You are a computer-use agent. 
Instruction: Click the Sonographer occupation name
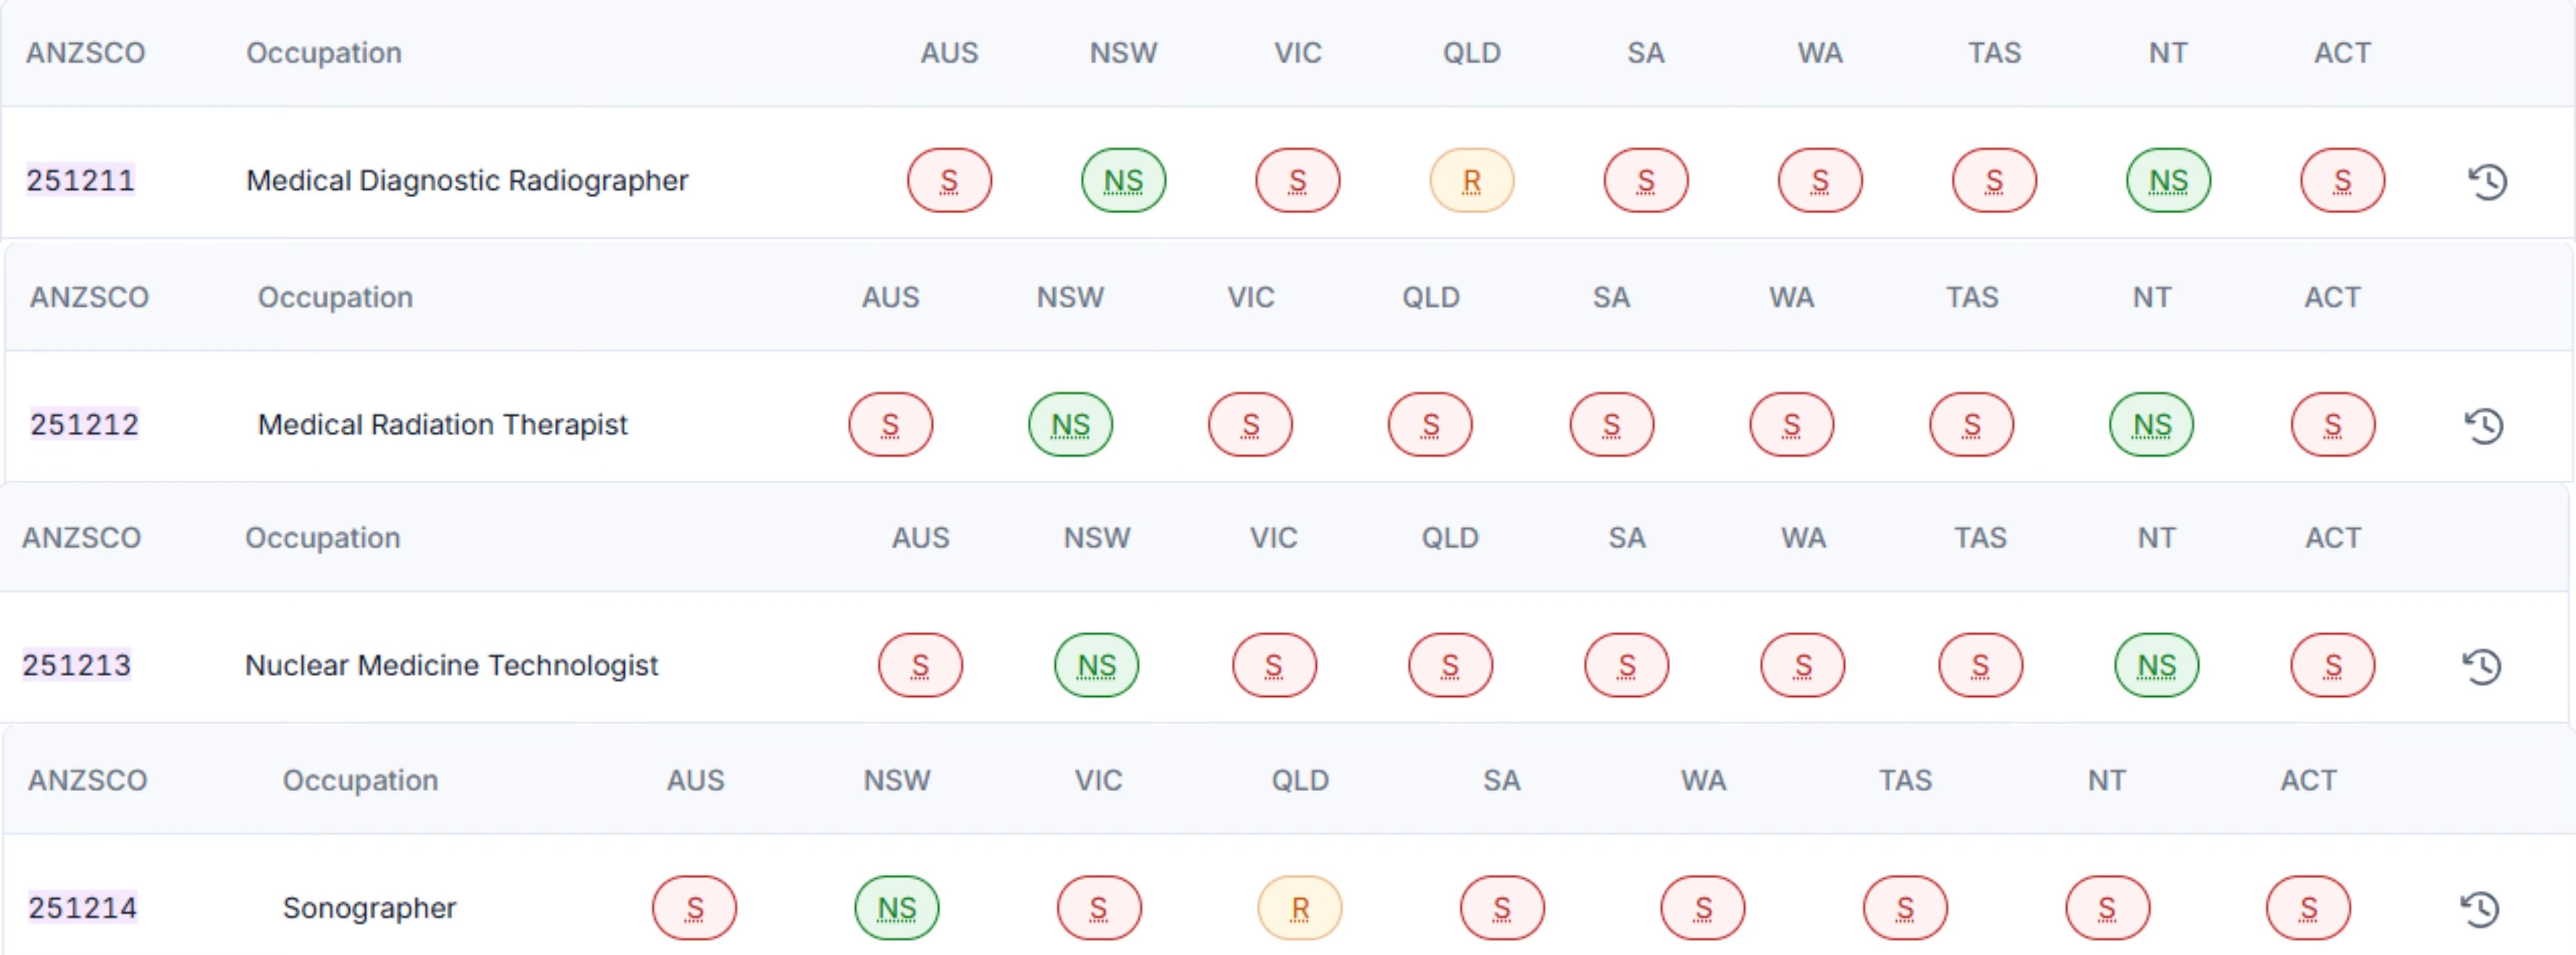pos(369,908)
